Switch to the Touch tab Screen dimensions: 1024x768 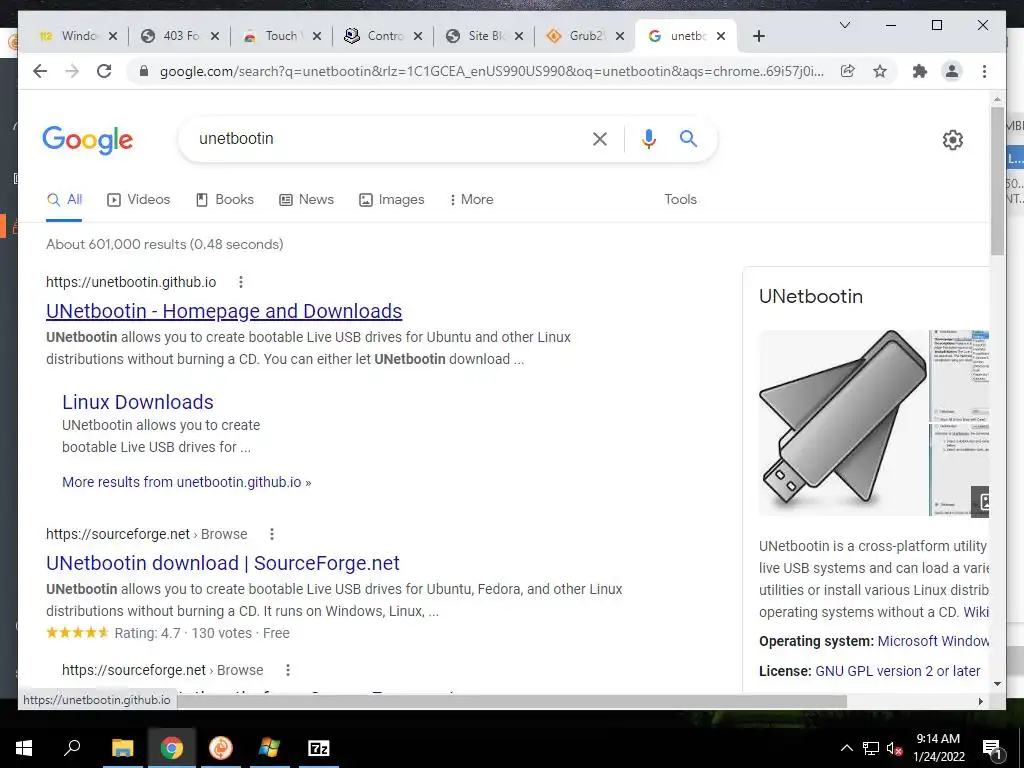[x=281, y=36]
